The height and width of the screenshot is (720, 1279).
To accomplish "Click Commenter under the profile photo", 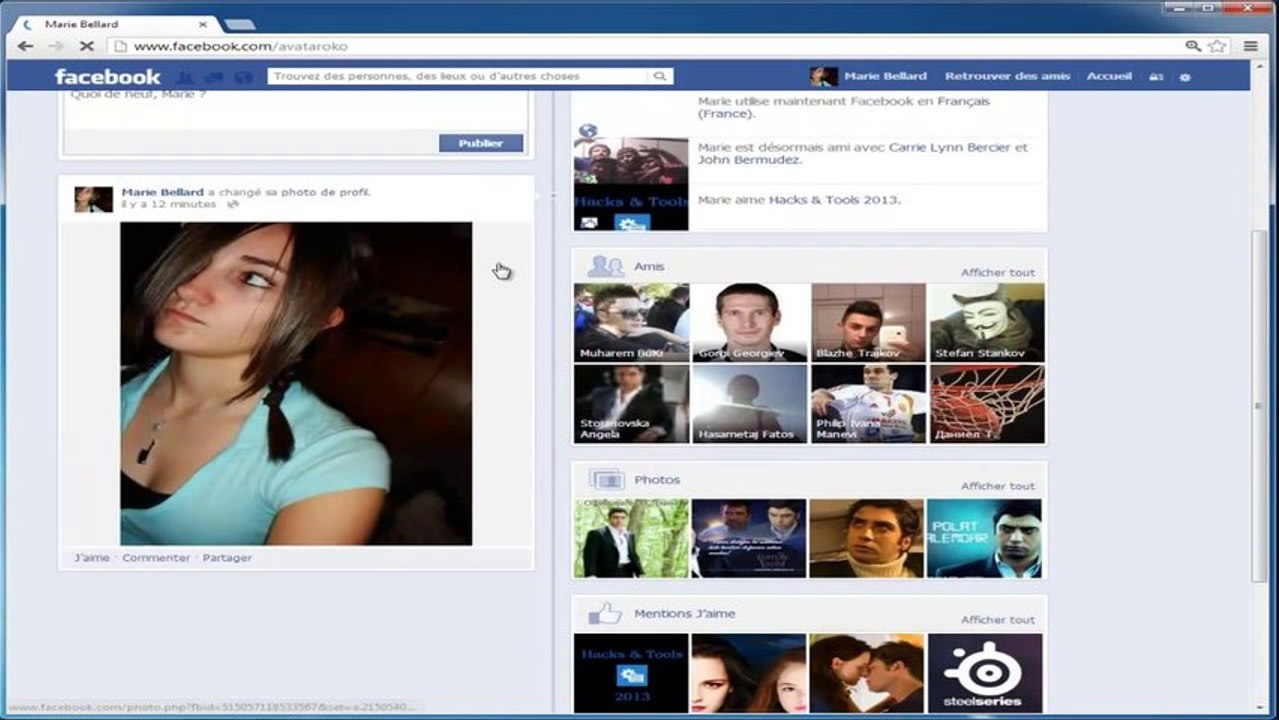I will click(x=156, y=558).
